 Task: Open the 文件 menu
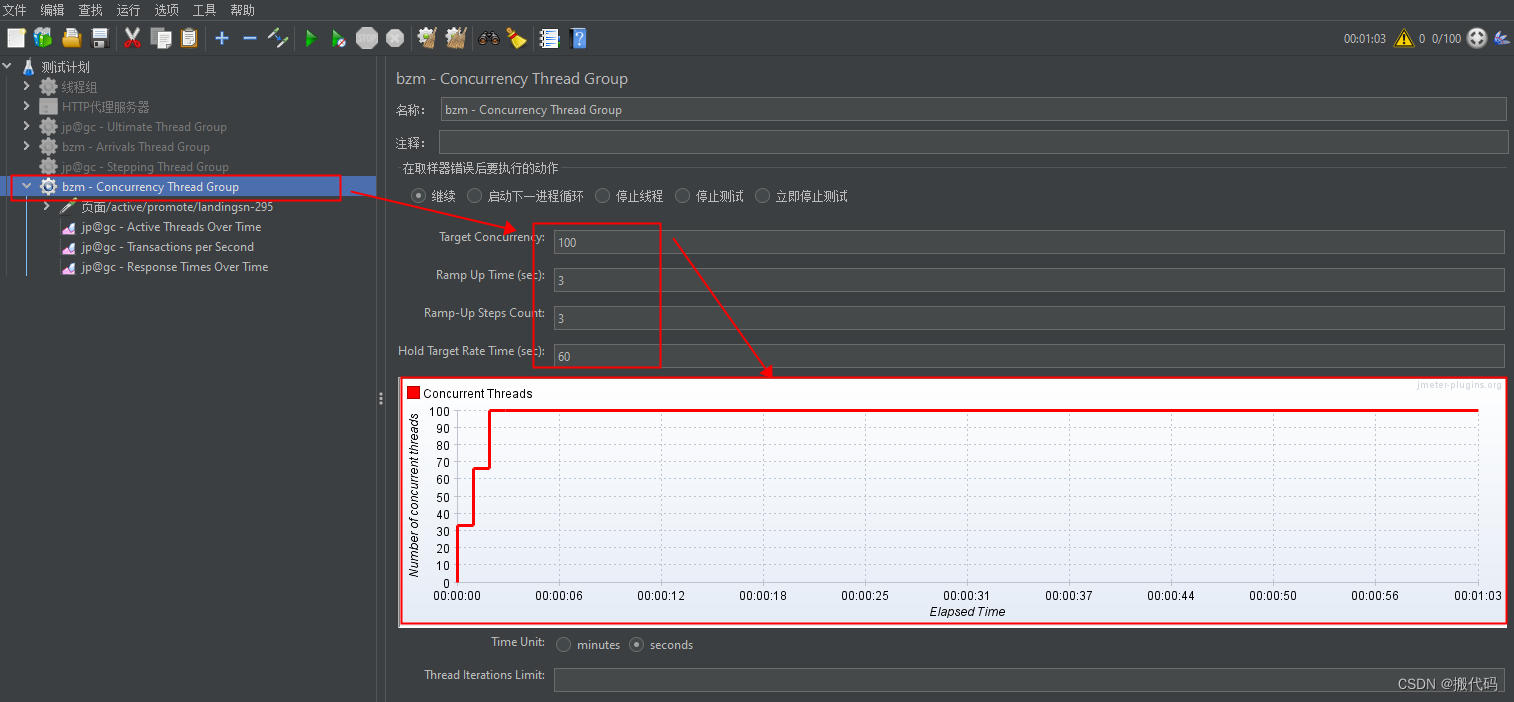click(x=15, y=10)
